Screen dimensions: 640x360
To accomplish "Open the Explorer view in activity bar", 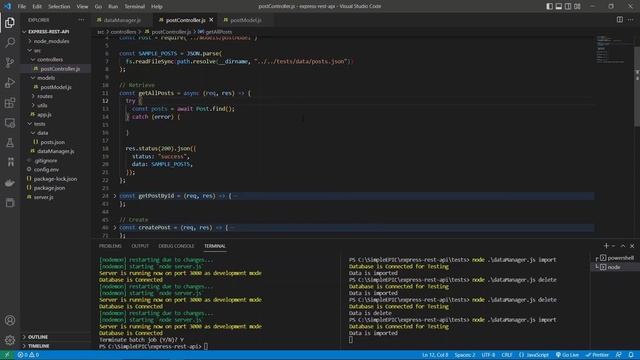I will coord(10,22).
